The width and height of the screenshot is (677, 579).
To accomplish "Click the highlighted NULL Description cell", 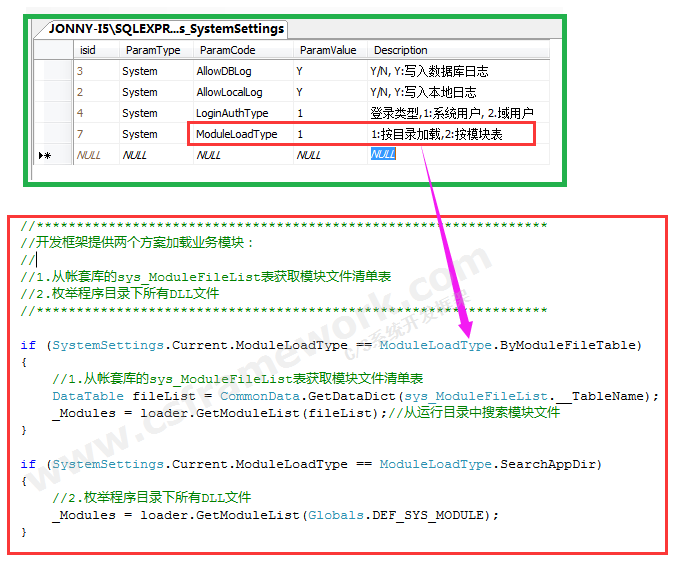I will pyautogui.click(x=383, y=155).
